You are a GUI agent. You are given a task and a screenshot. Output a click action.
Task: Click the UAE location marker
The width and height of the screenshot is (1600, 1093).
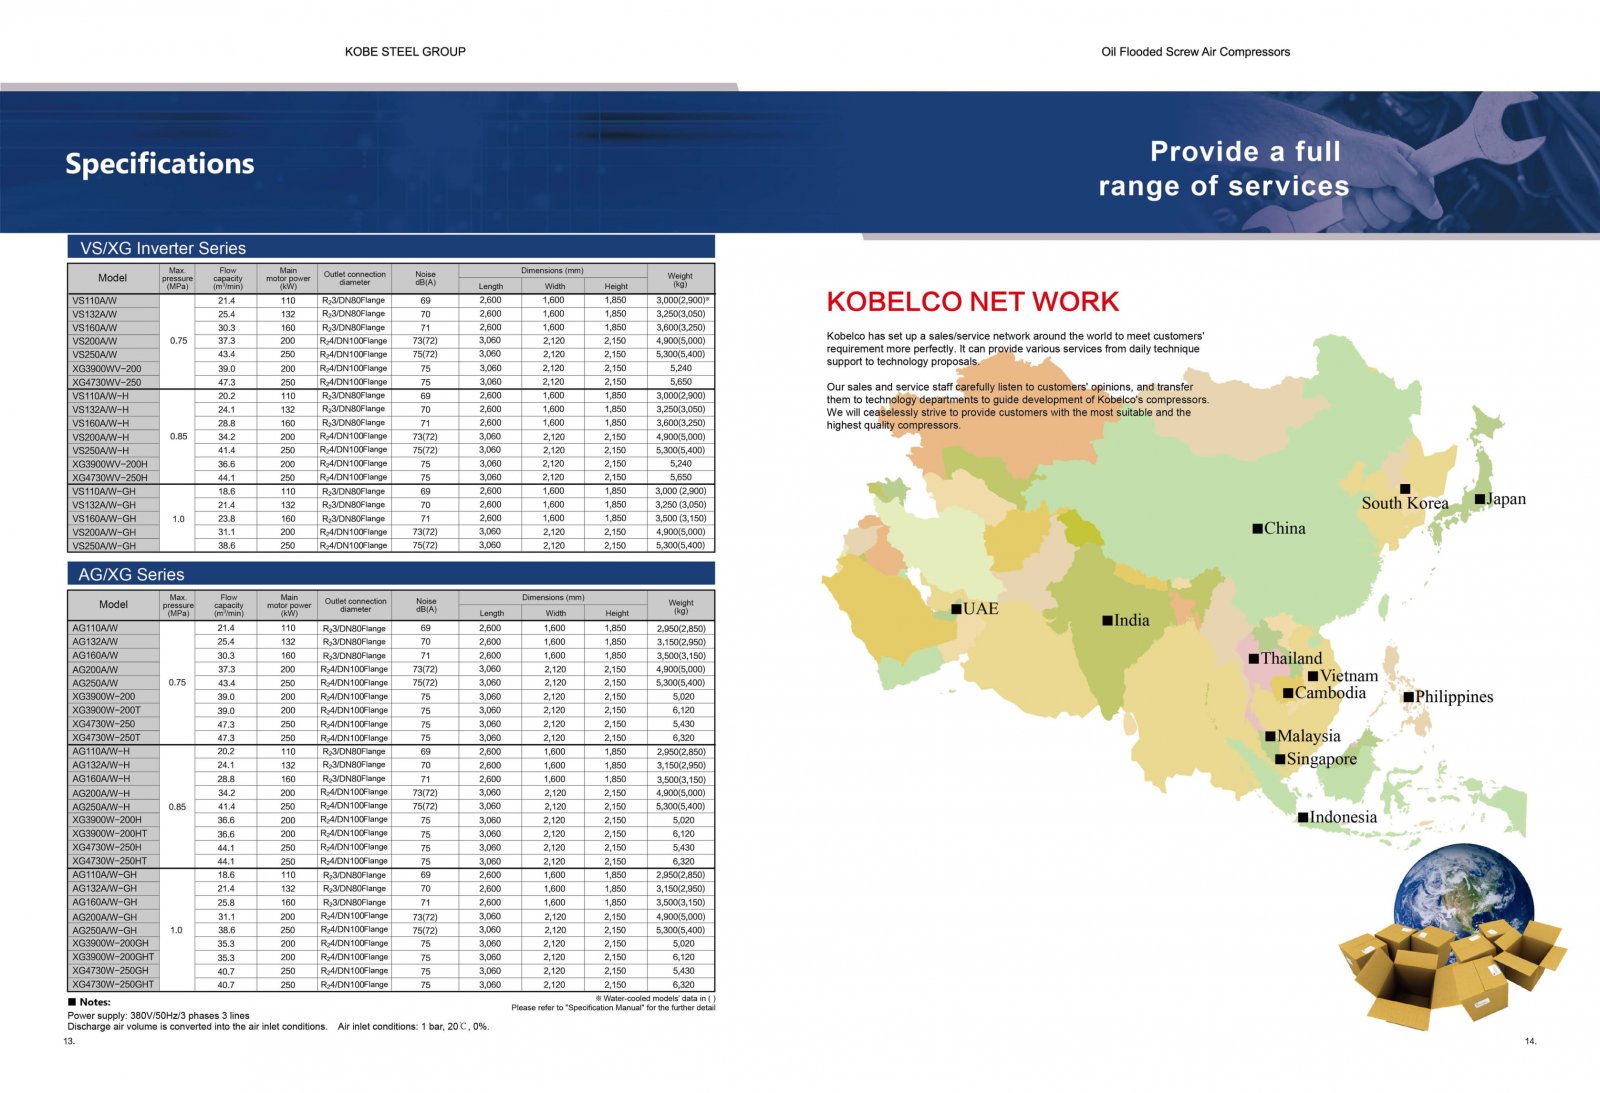(956, 608)
